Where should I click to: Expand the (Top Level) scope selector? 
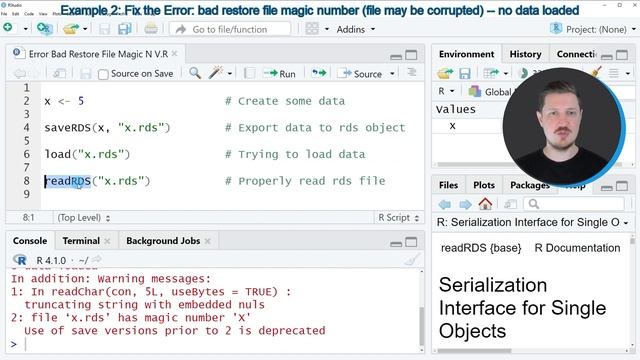pyautogui.click(x=84, y=218)
